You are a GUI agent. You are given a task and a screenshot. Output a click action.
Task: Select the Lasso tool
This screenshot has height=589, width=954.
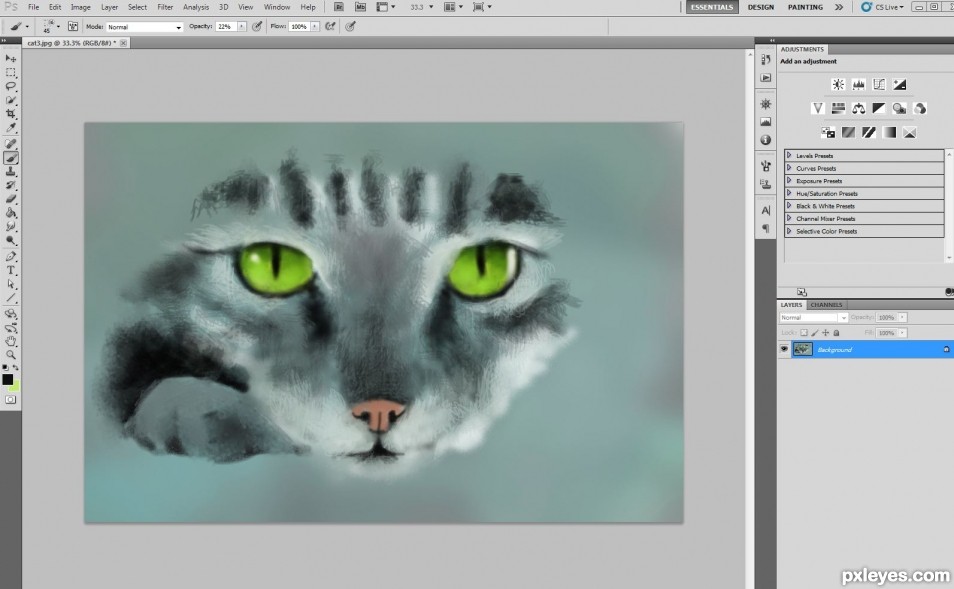(x=11, y=86)
